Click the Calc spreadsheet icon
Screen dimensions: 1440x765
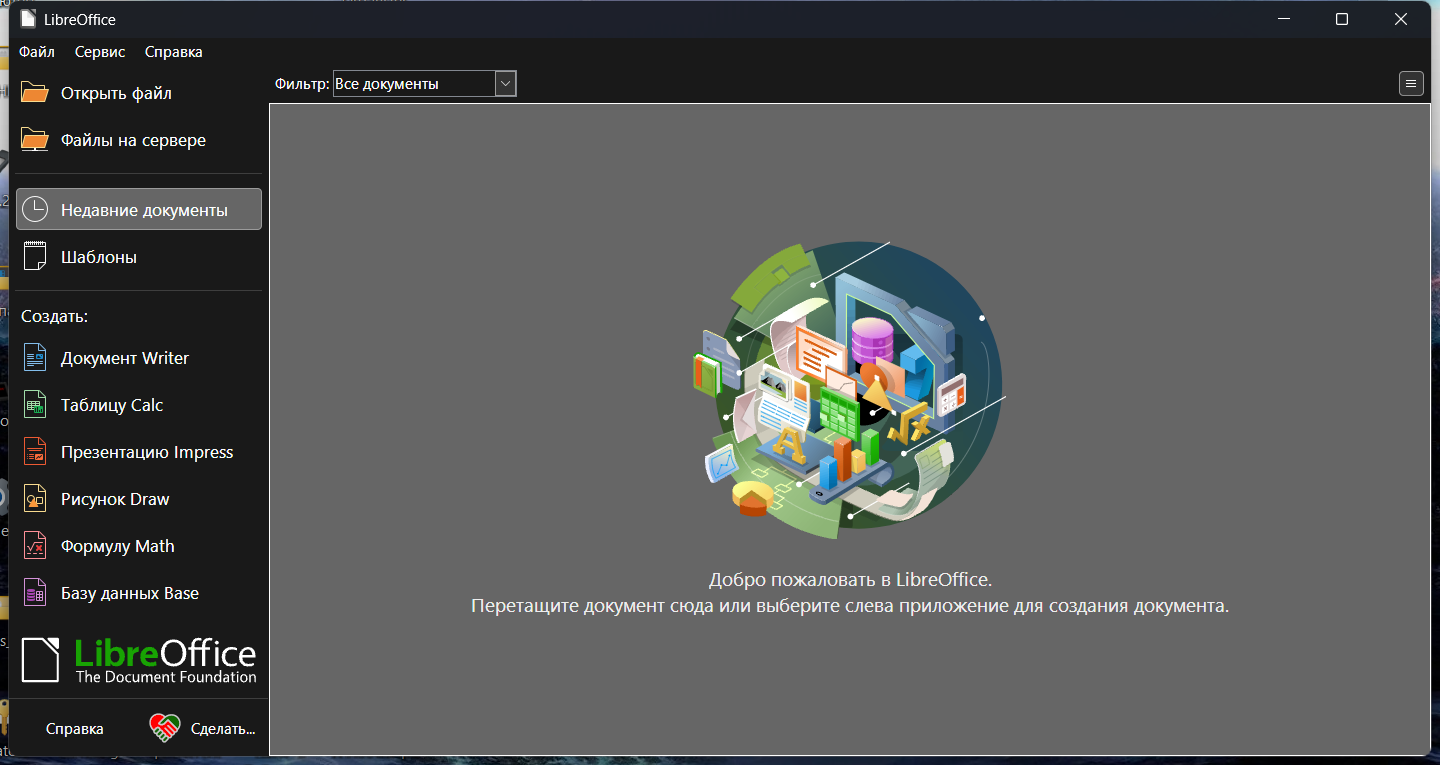tap(35, 405)
